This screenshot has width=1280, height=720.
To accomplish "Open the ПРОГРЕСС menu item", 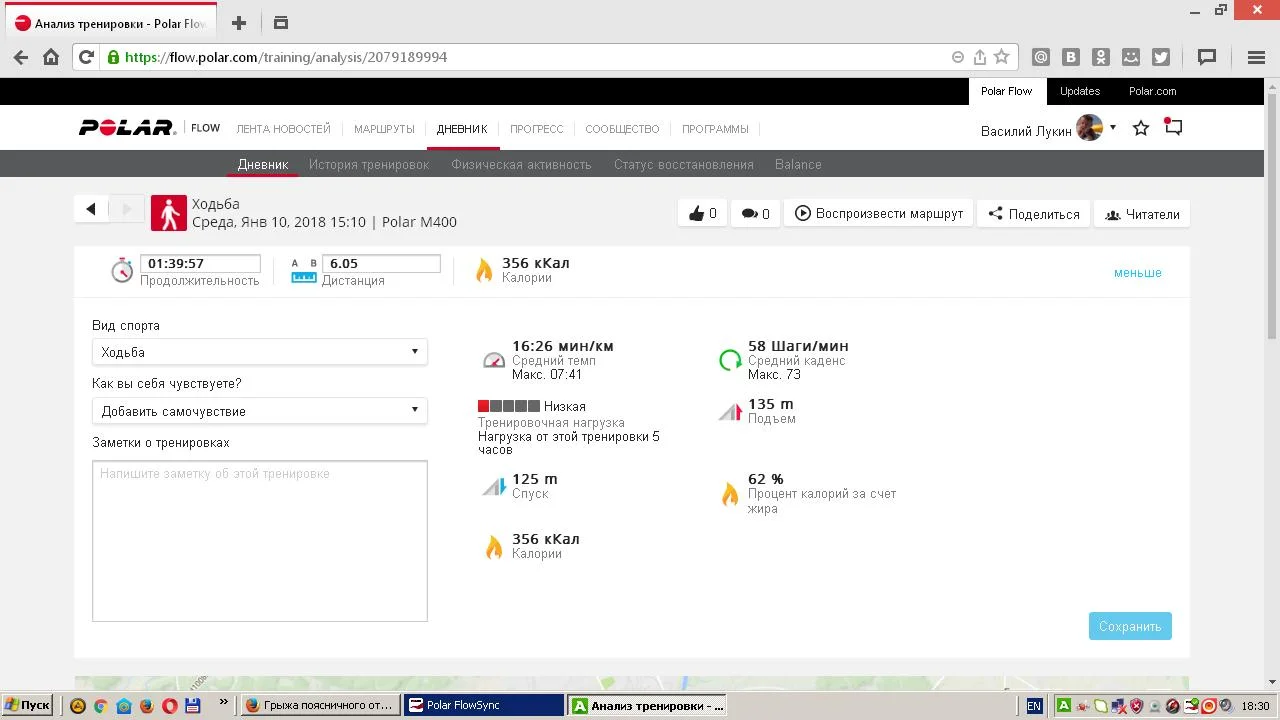I will coord(536,129).
